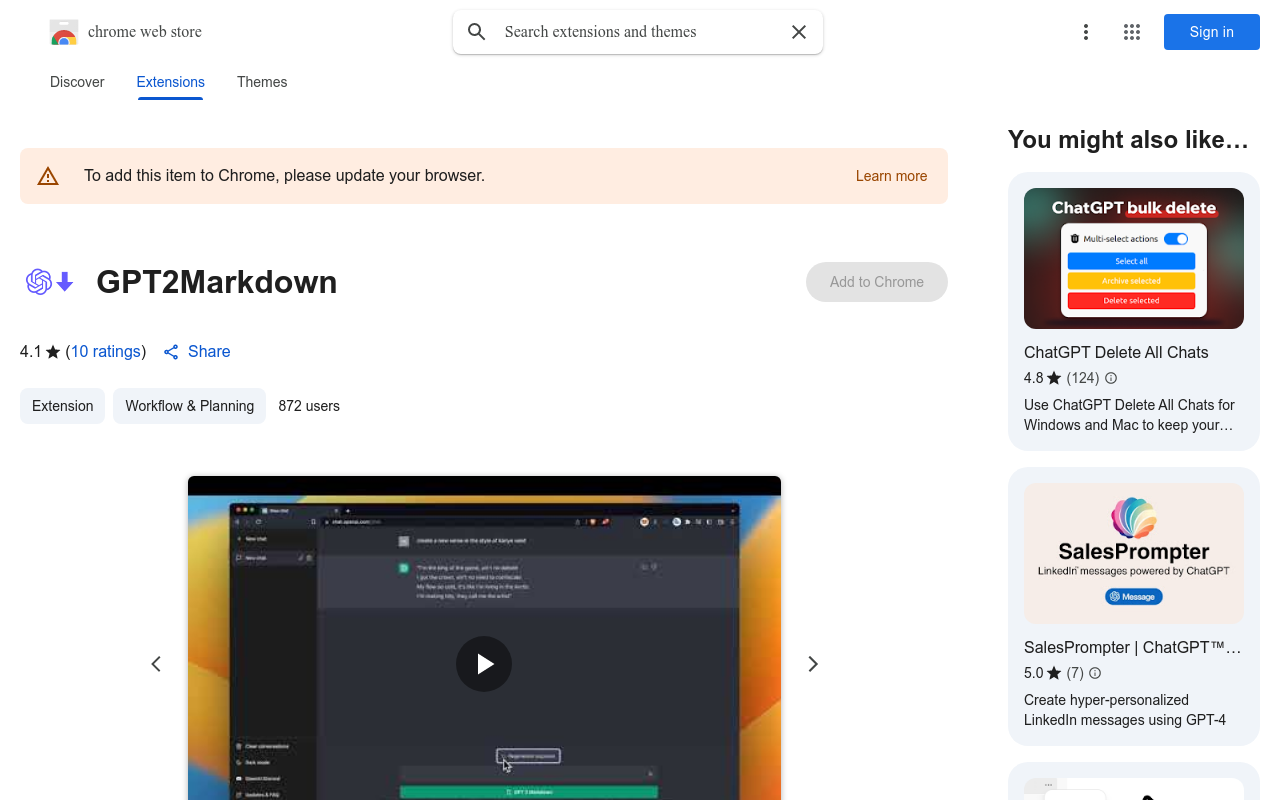The width and height of the screenshot is (1280, 800).
Task: Open the SalesPrompter | ChatGPT title
Action: click(1133, 647)
